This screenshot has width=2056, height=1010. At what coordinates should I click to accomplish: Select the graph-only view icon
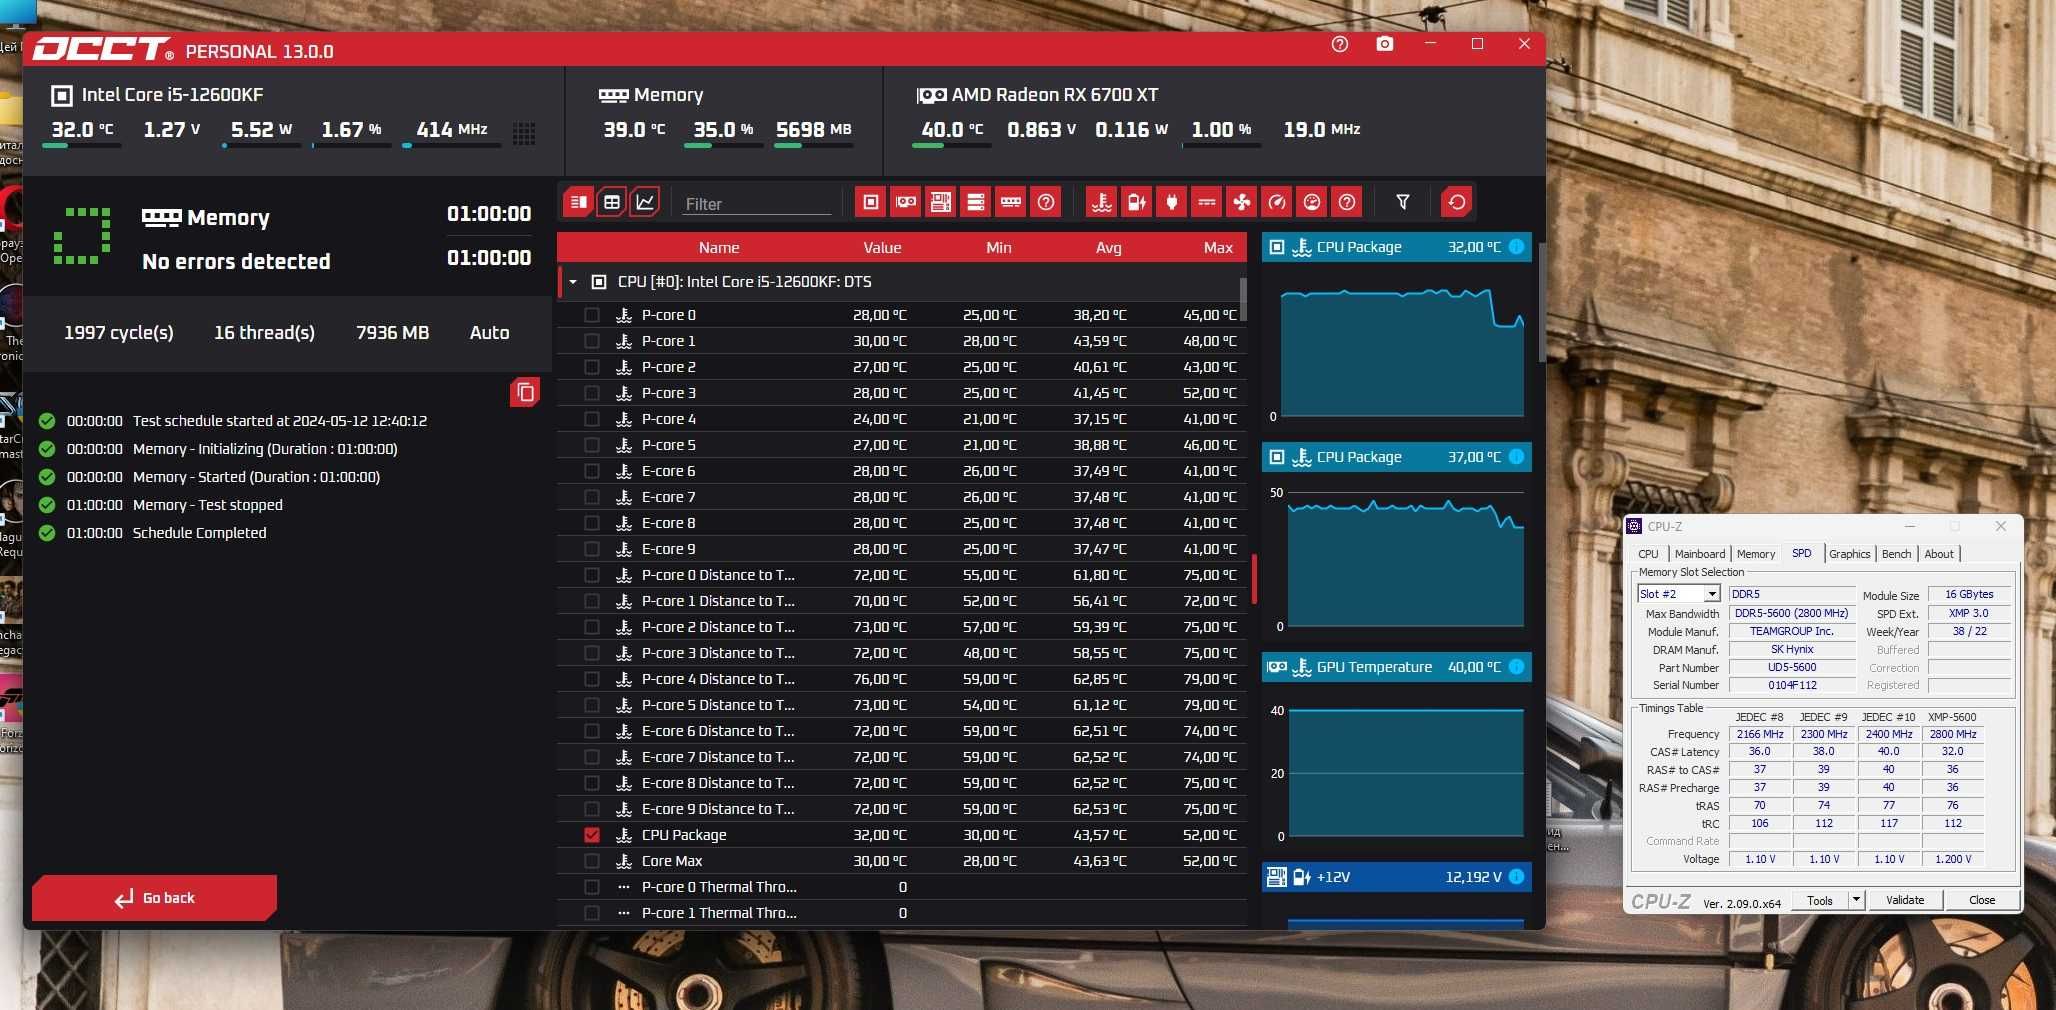click(x=645, y=202)
